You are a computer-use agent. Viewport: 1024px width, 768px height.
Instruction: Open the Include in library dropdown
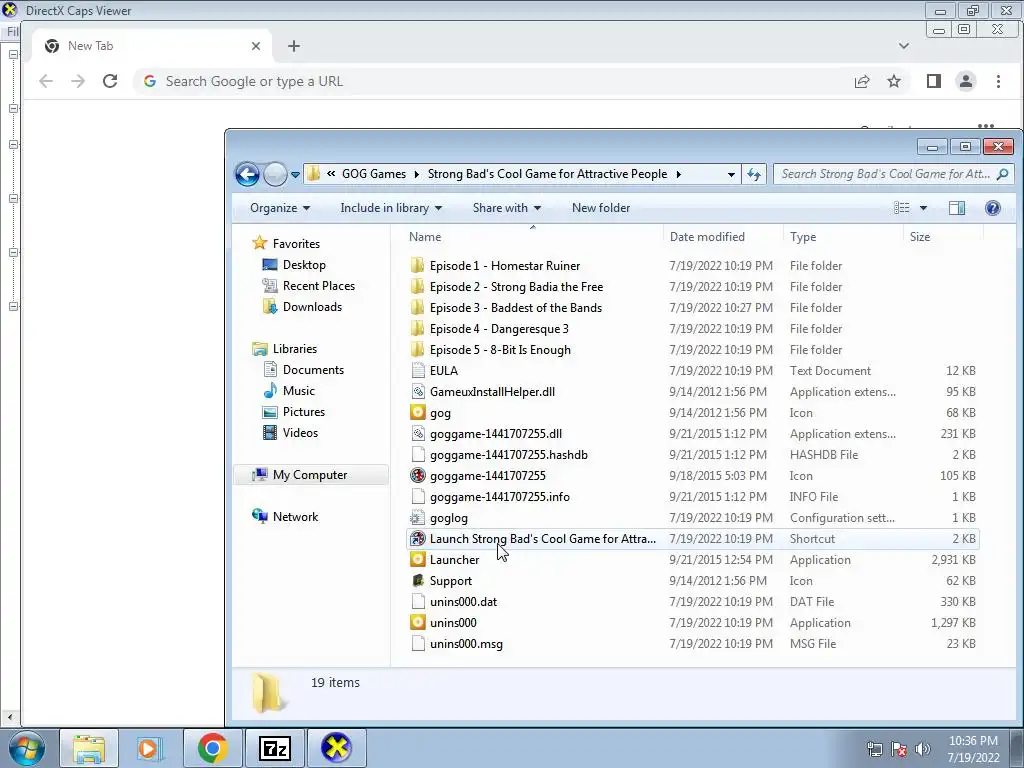(x=391, y=208)
